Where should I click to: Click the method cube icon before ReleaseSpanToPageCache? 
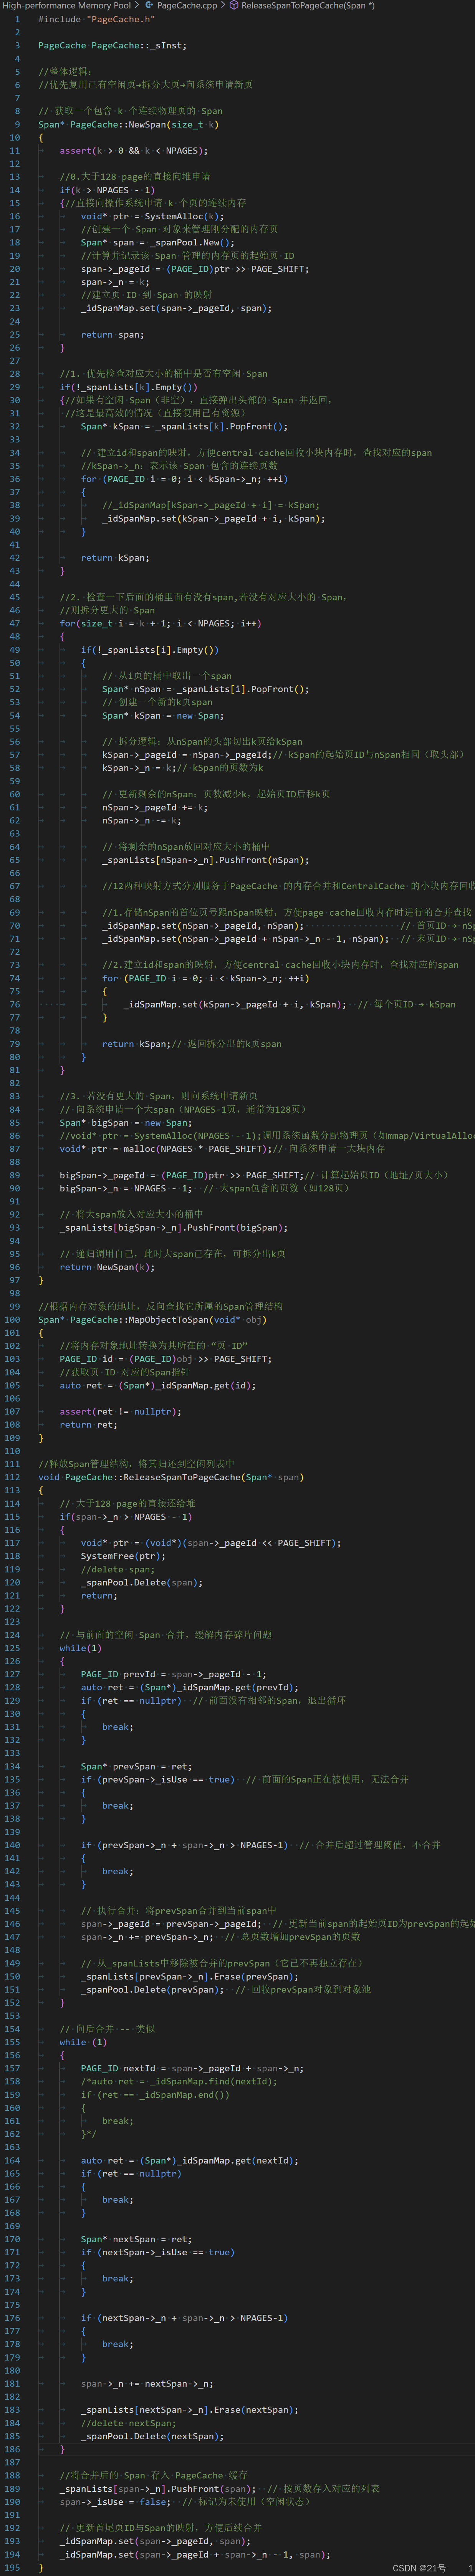coord(234,5)
